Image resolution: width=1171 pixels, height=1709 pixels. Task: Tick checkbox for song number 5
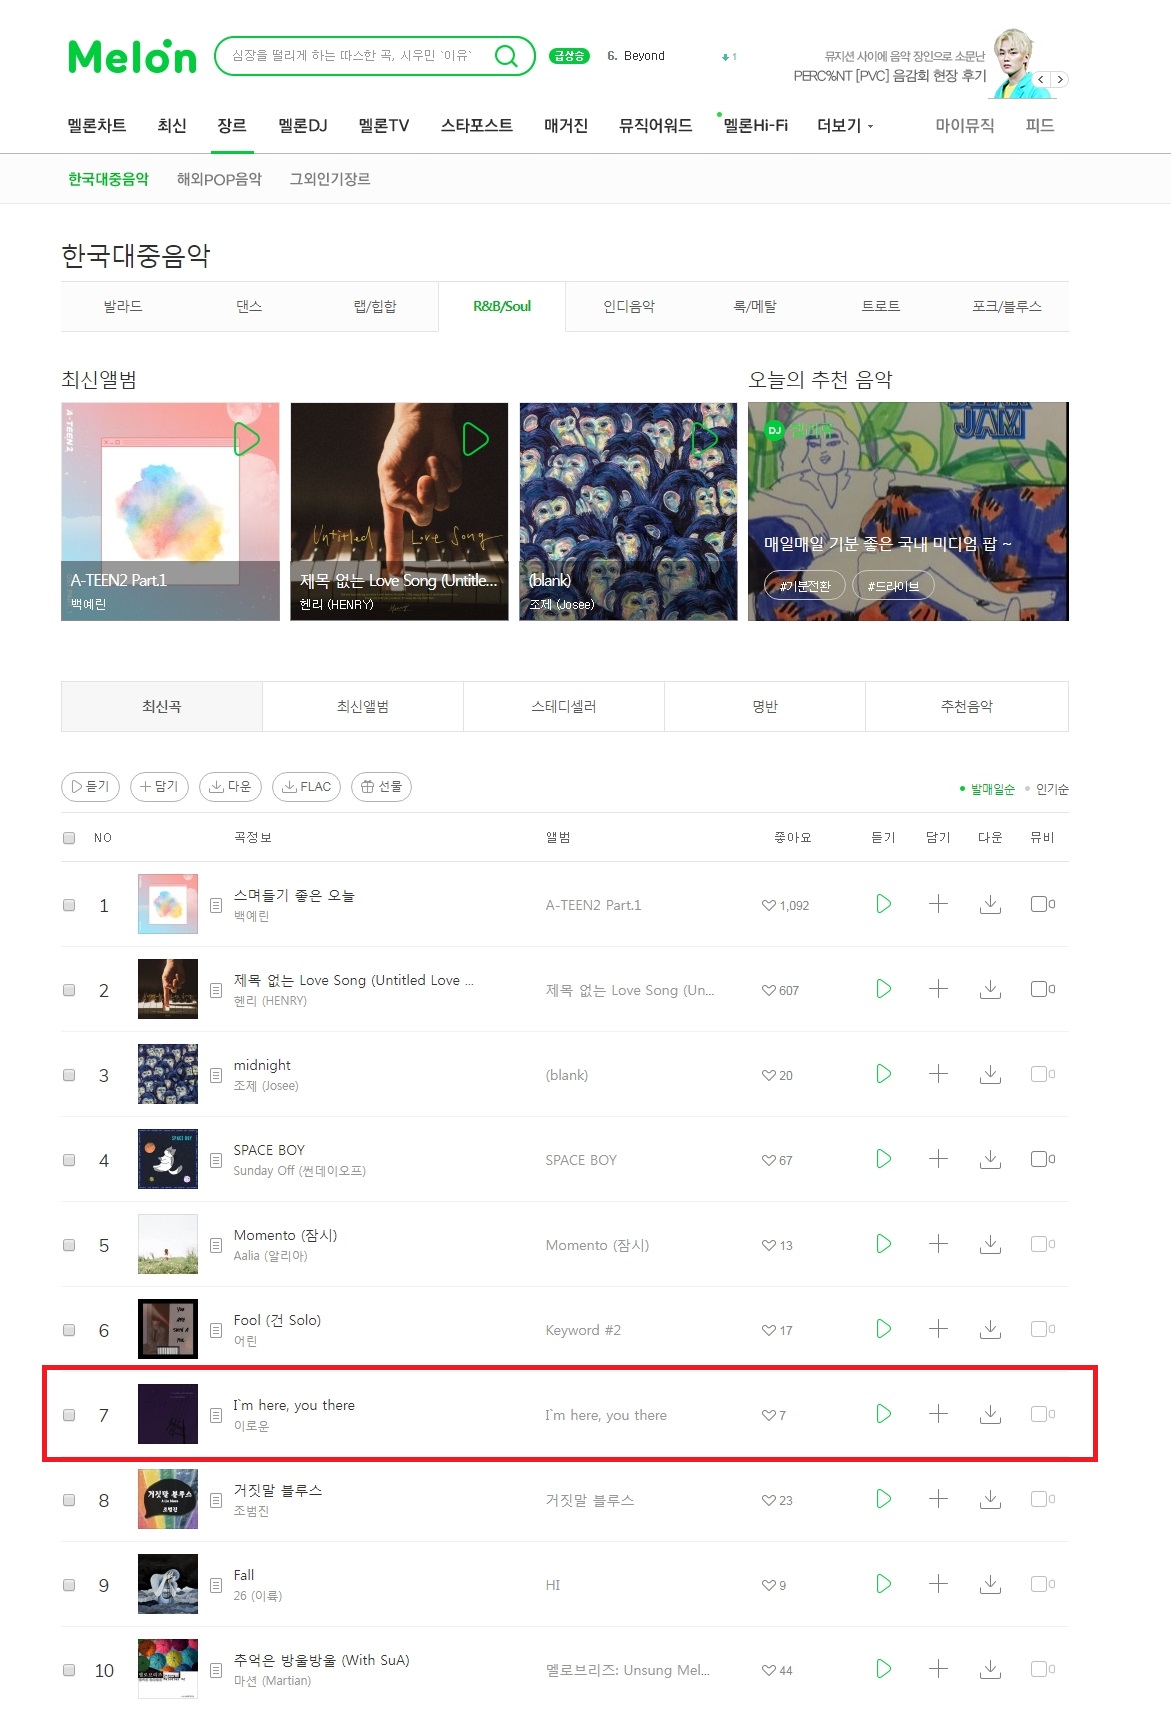coord(69,1245)
